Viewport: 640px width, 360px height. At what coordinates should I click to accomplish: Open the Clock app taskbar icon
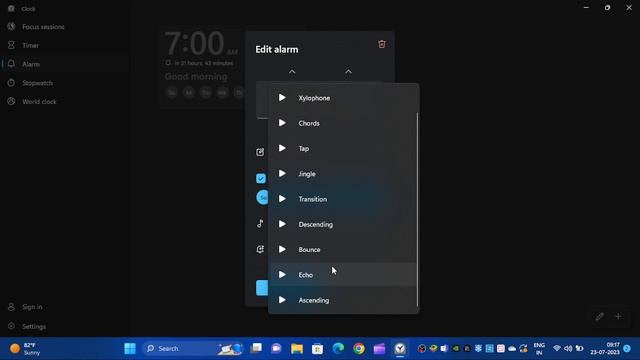pos(400,349)
